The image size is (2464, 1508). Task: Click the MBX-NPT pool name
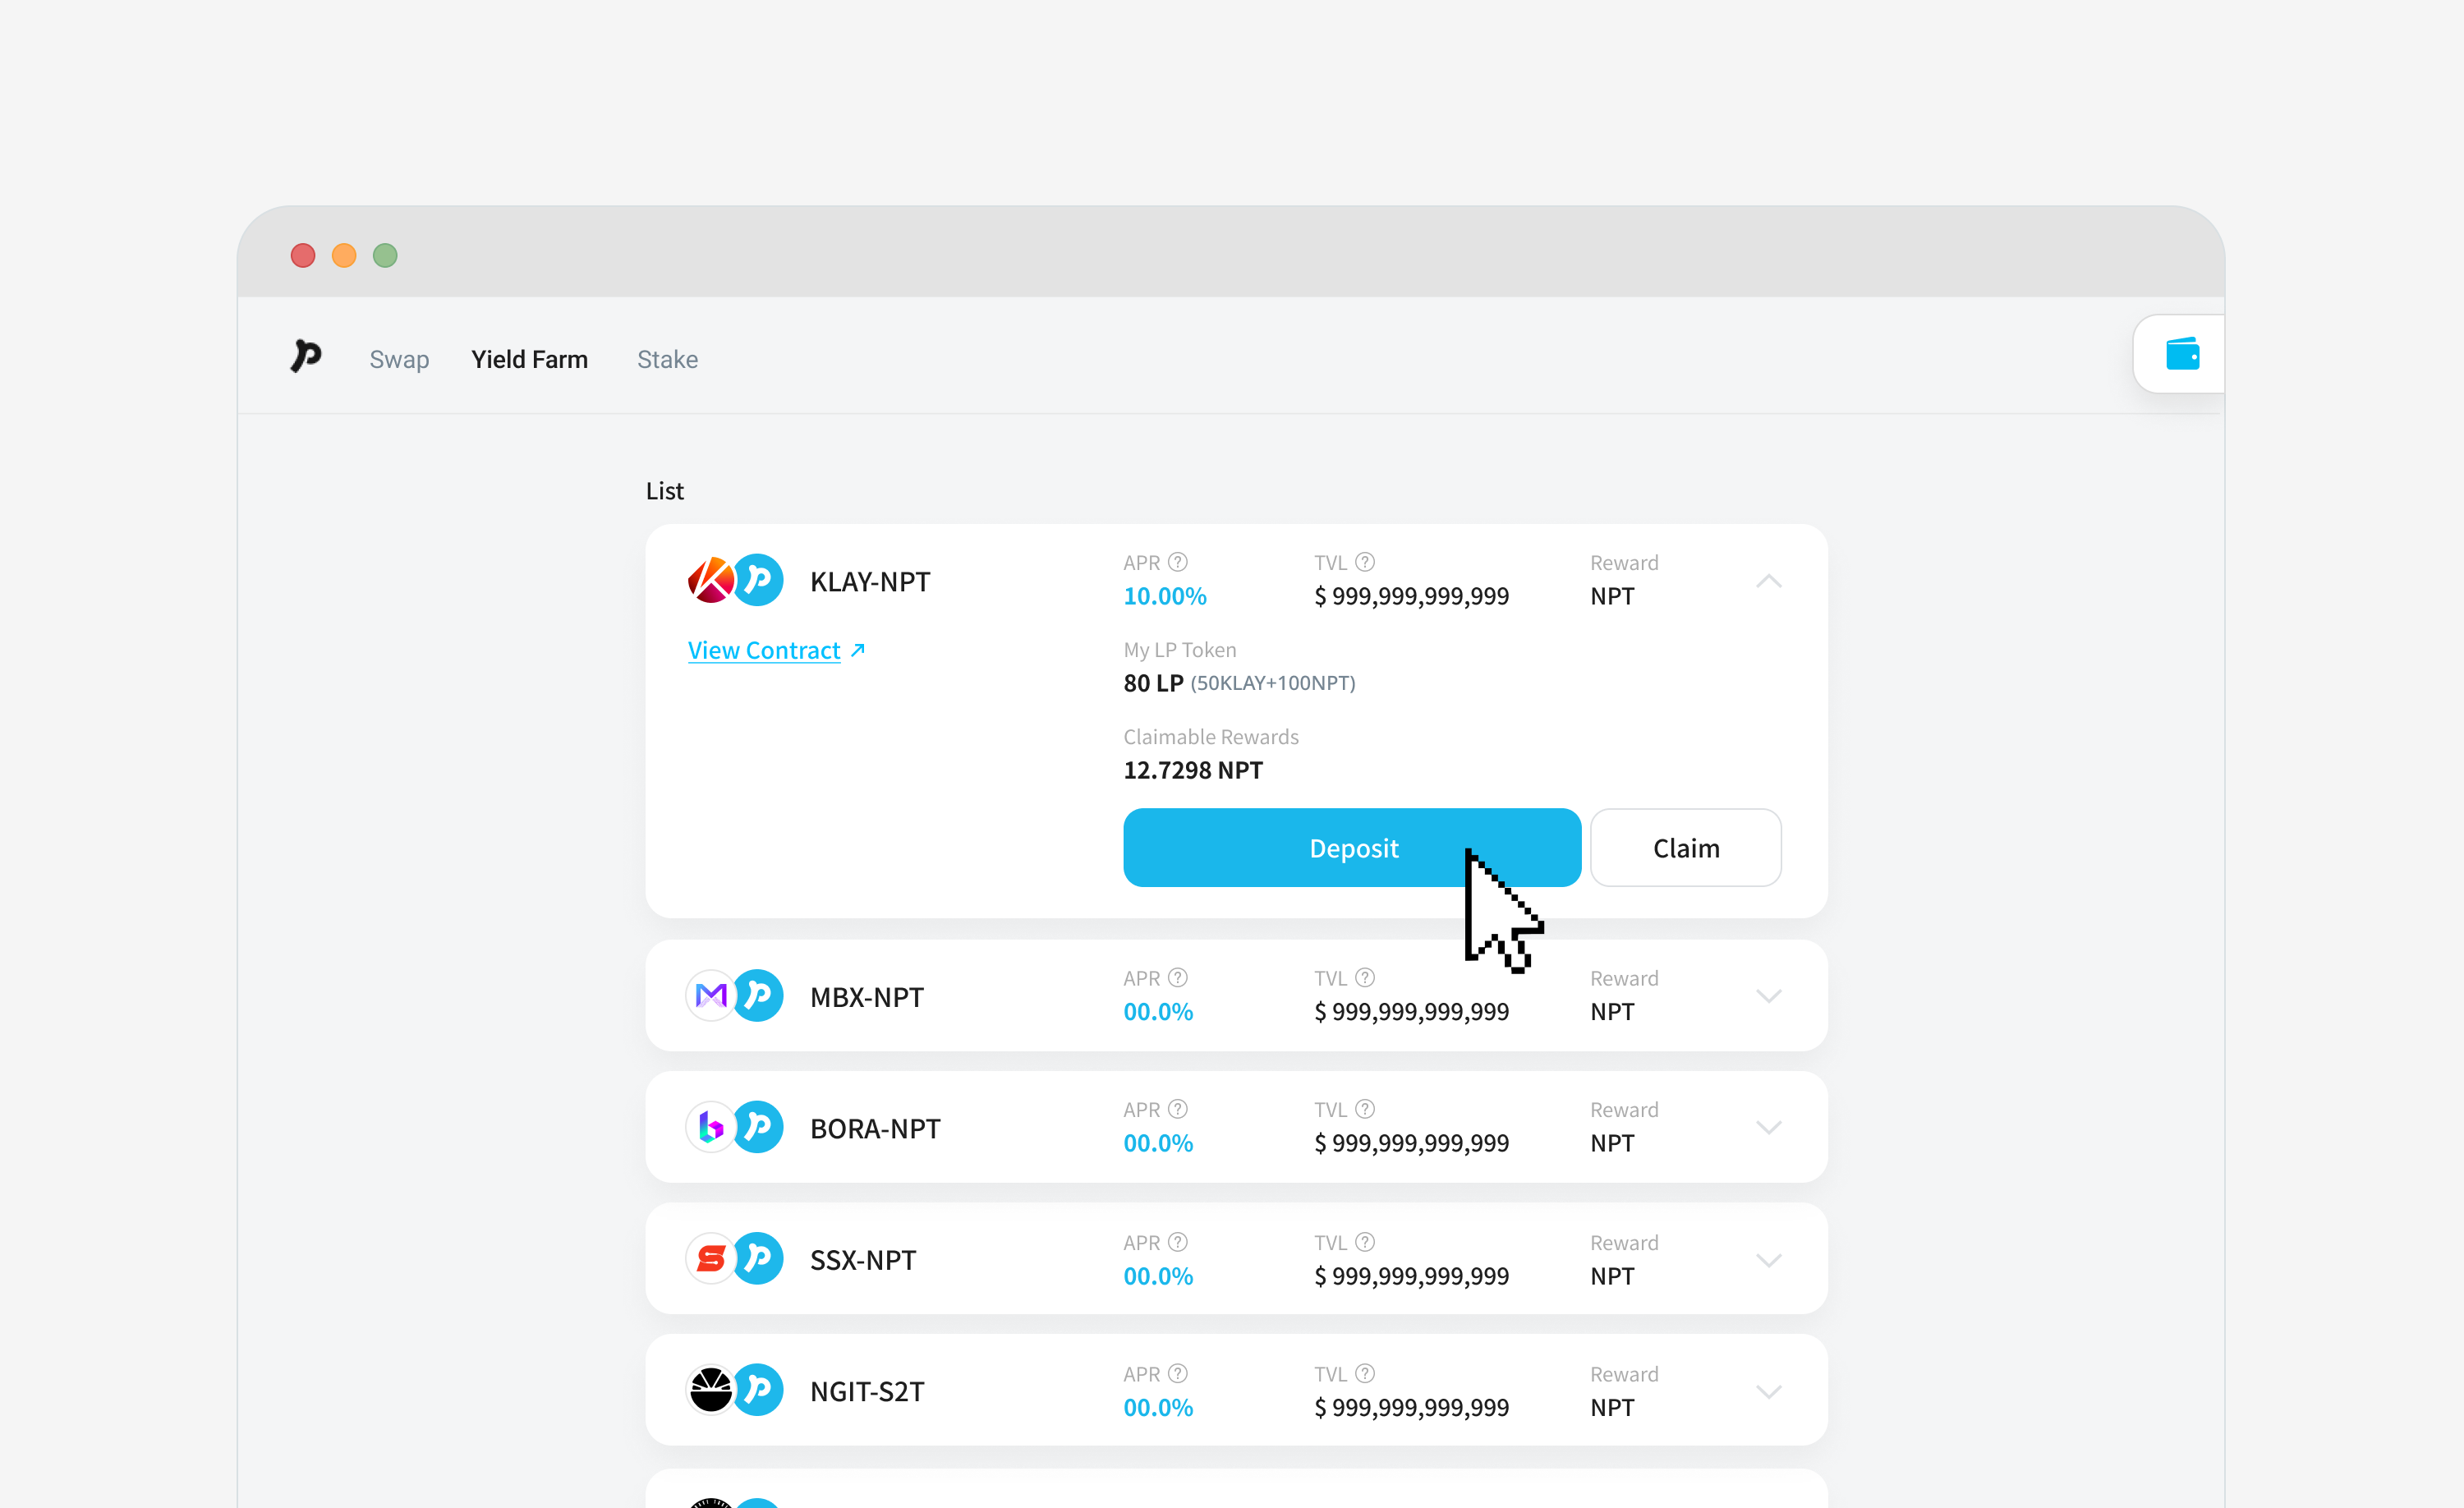867,997
